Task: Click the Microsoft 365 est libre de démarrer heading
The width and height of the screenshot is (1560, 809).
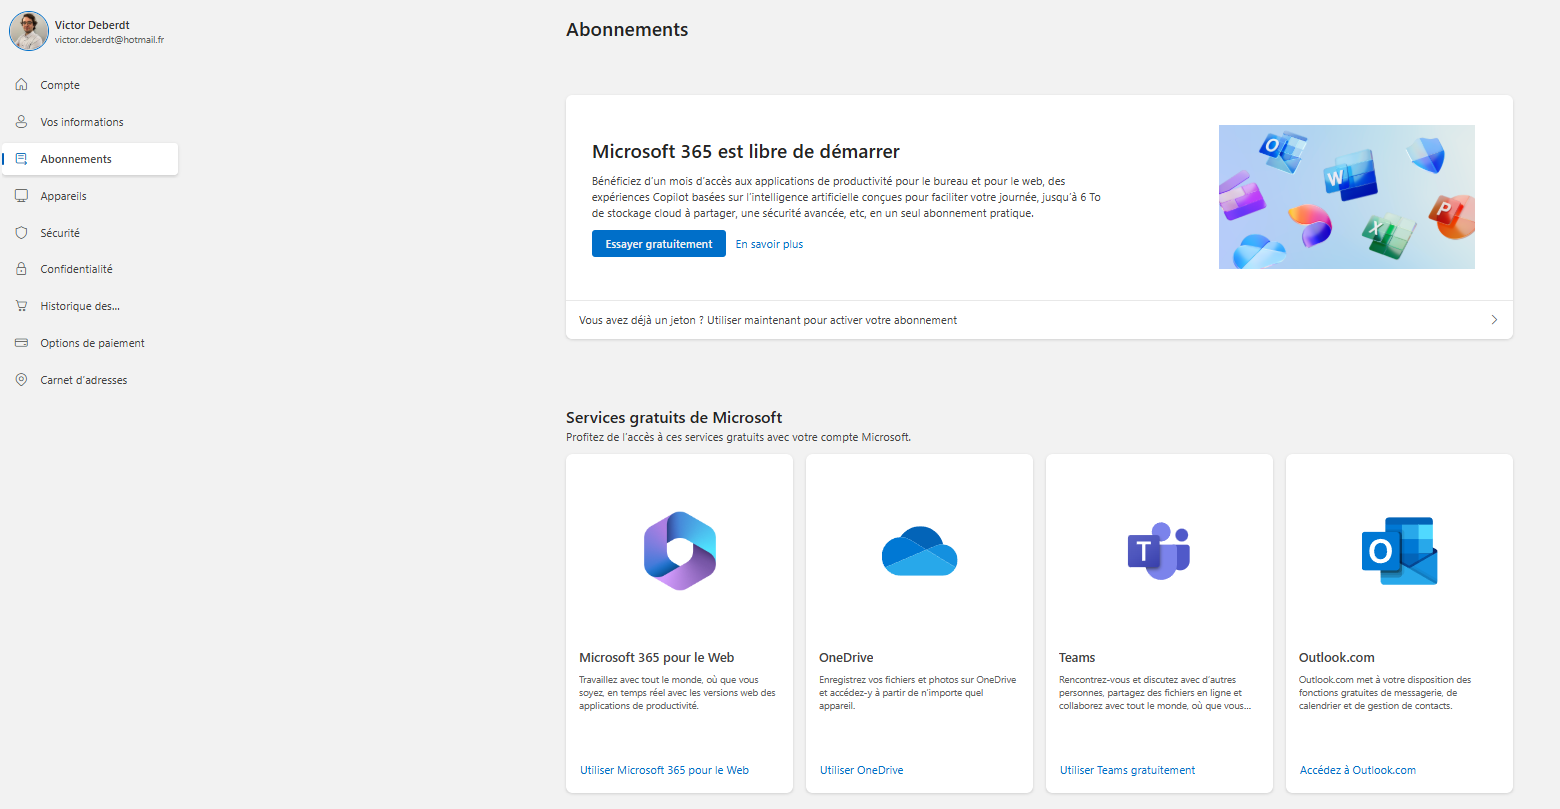Action: coord(746,152)
